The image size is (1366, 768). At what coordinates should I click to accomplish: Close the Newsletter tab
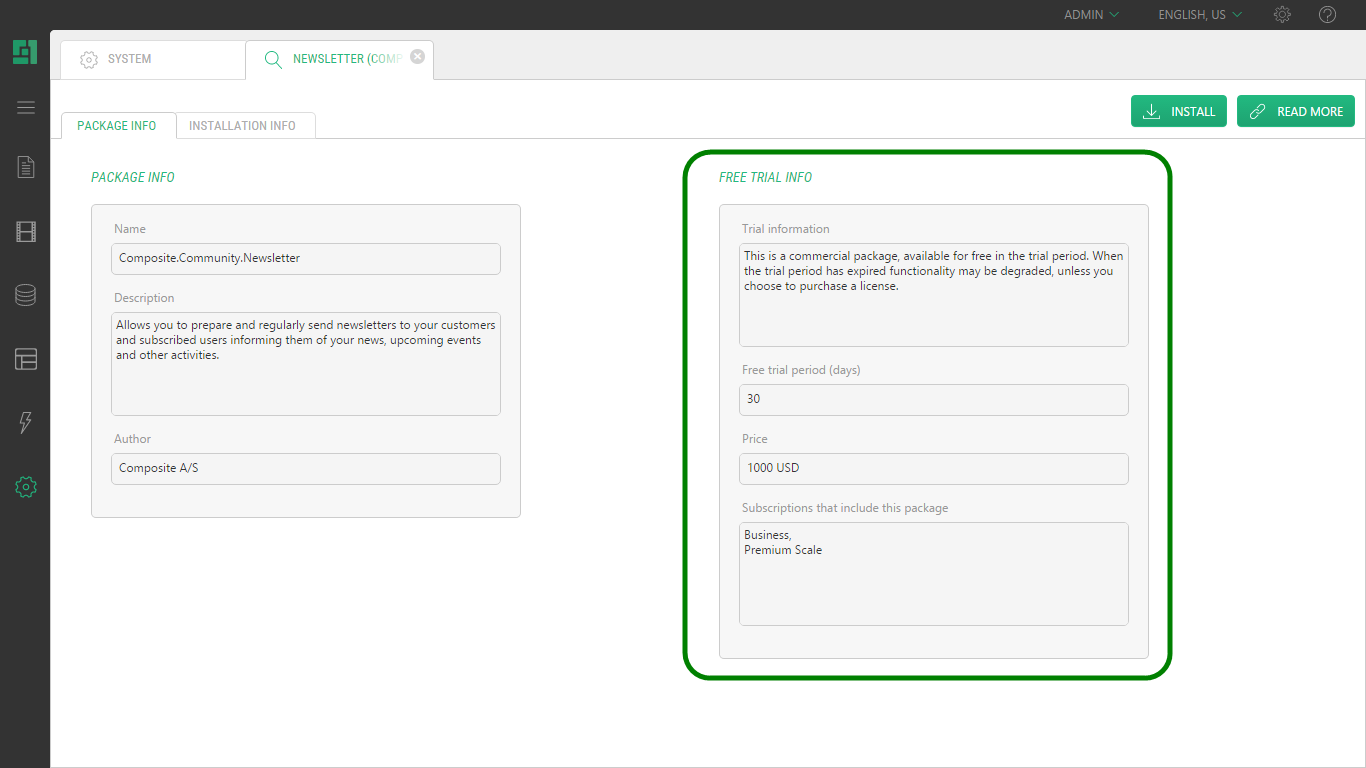coord(418,57)
